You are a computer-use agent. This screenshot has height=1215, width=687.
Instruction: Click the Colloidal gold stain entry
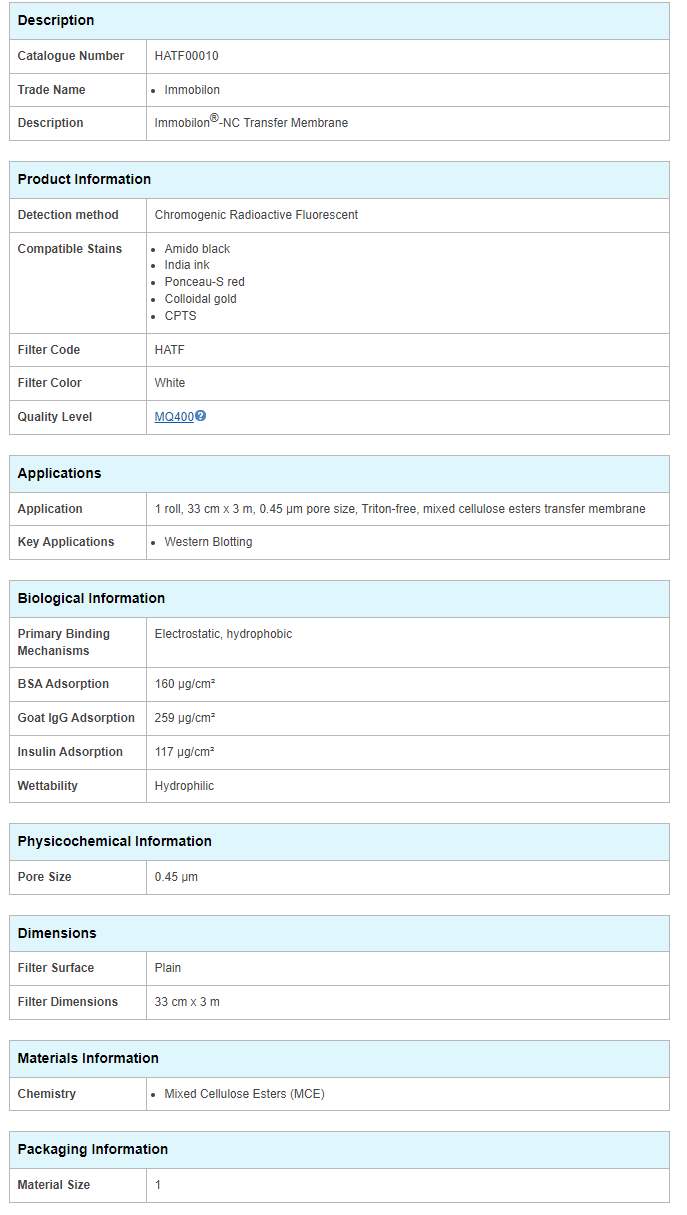[200, 299]
